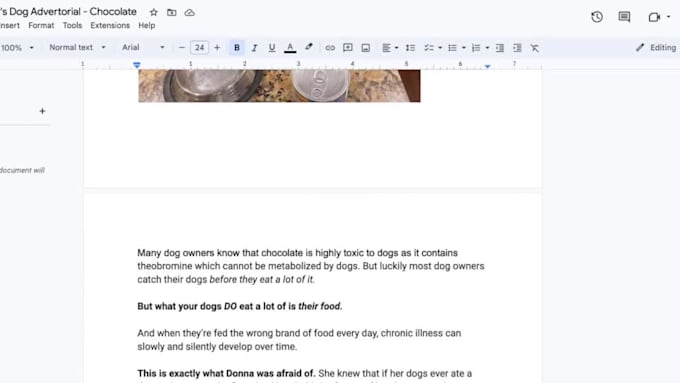Open the Format menu
The height and width of the screenshot is (383, 680).
click(41, 26)
